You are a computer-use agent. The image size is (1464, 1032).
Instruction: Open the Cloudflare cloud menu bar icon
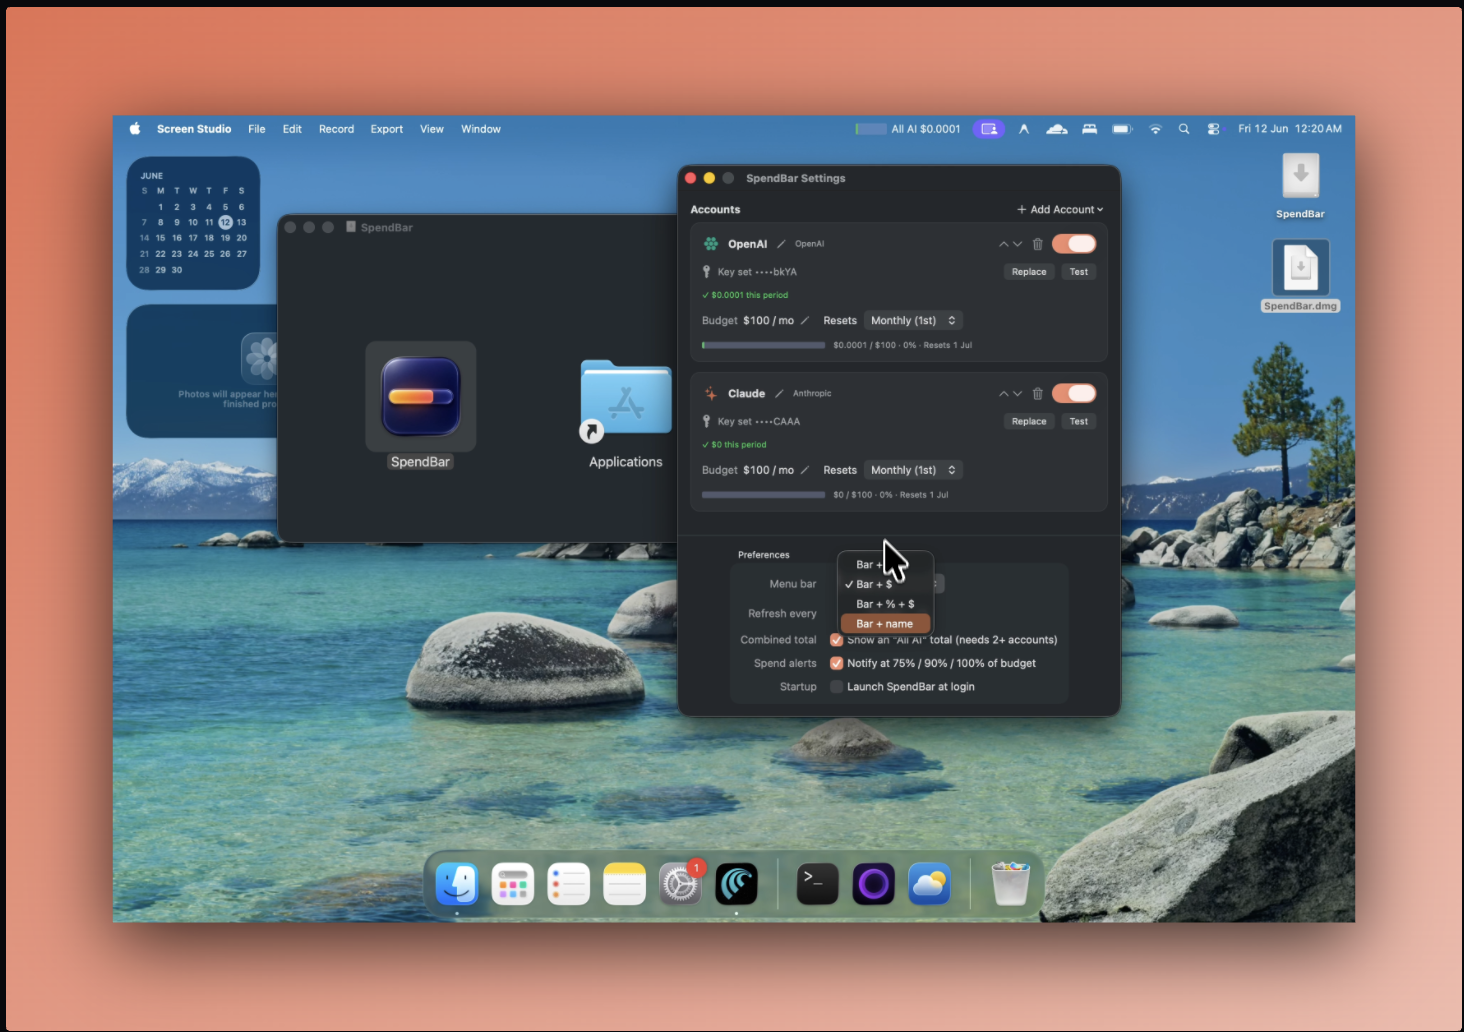(x=1057, y=129)
